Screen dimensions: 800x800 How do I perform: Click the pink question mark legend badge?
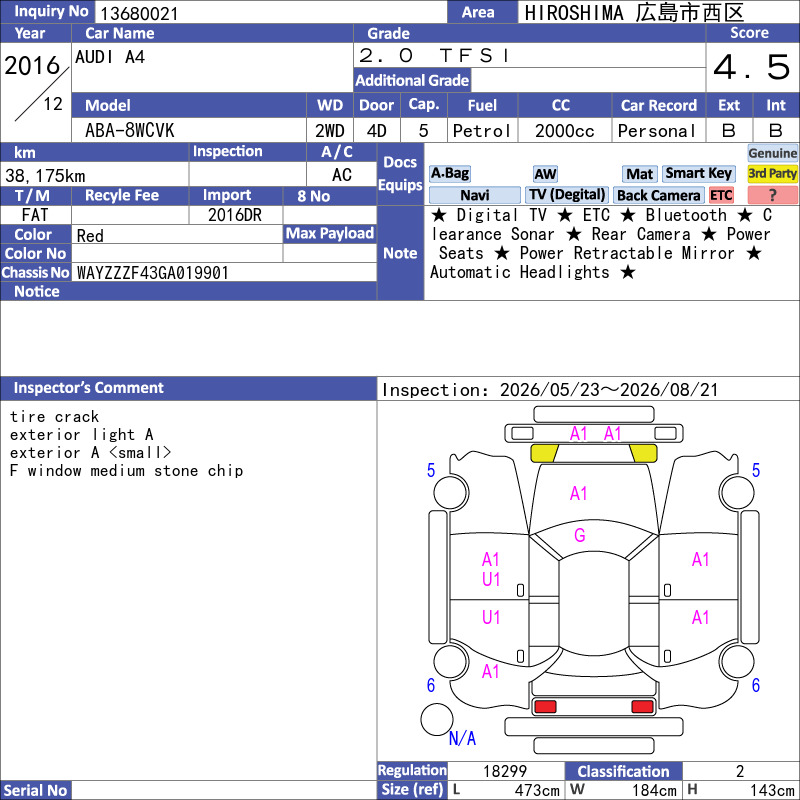(772, 195)
